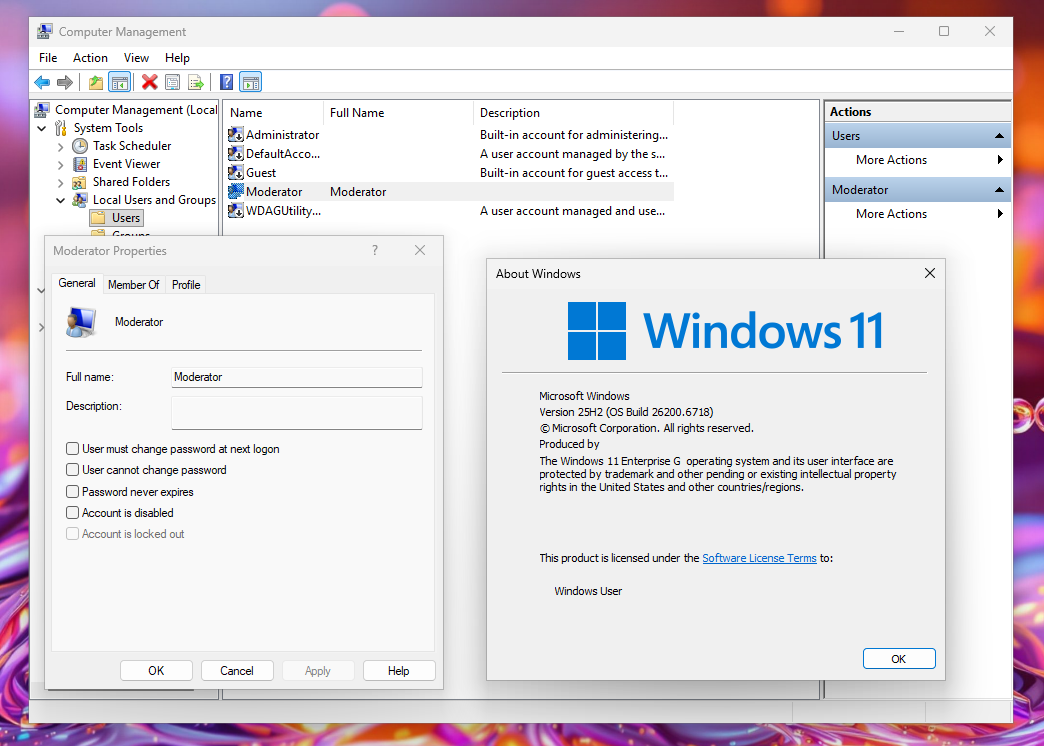Click the red Delete X icon
Viewport: 1044px width, 746px height.
pyautogui.click(x=150, y=82)
